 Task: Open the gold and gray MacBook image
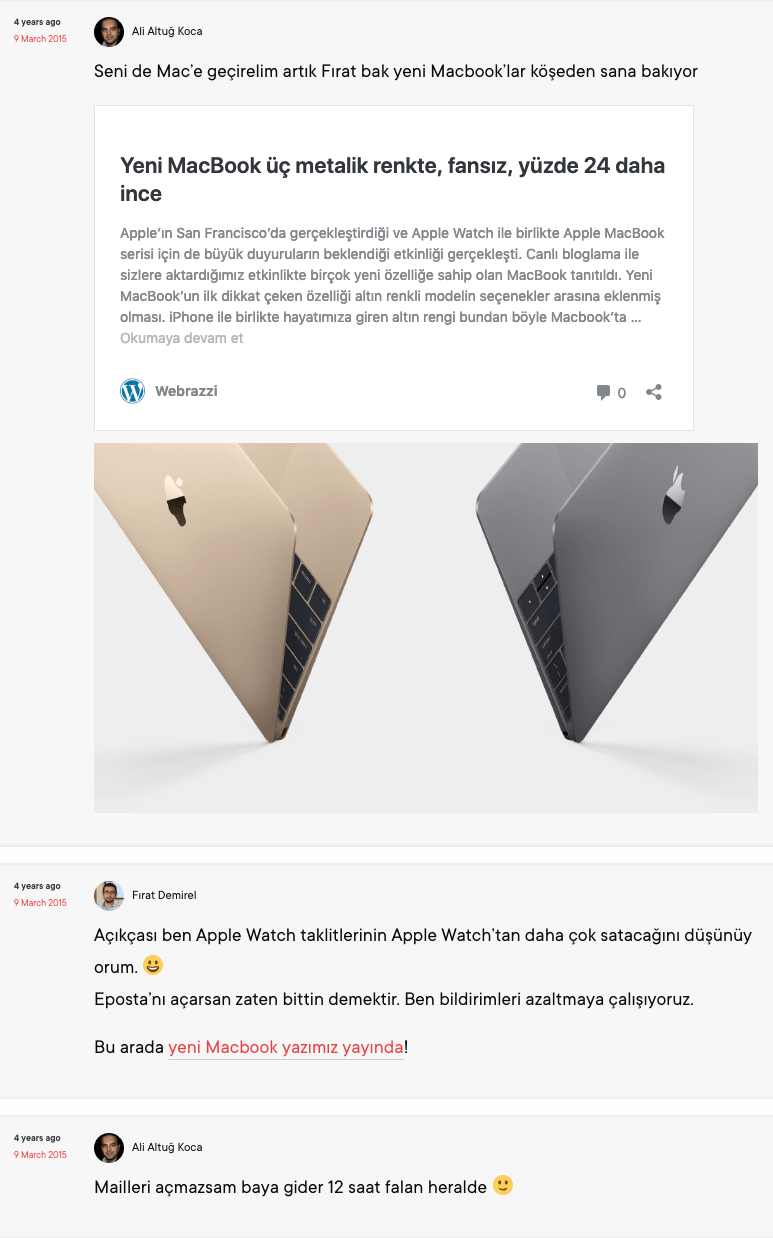426,628
